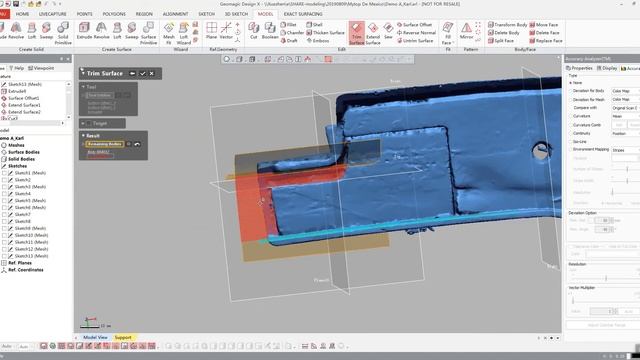Click Revolve in Create Surface group
The width and height of the screenshot is (640, 360).
point(101,31)
